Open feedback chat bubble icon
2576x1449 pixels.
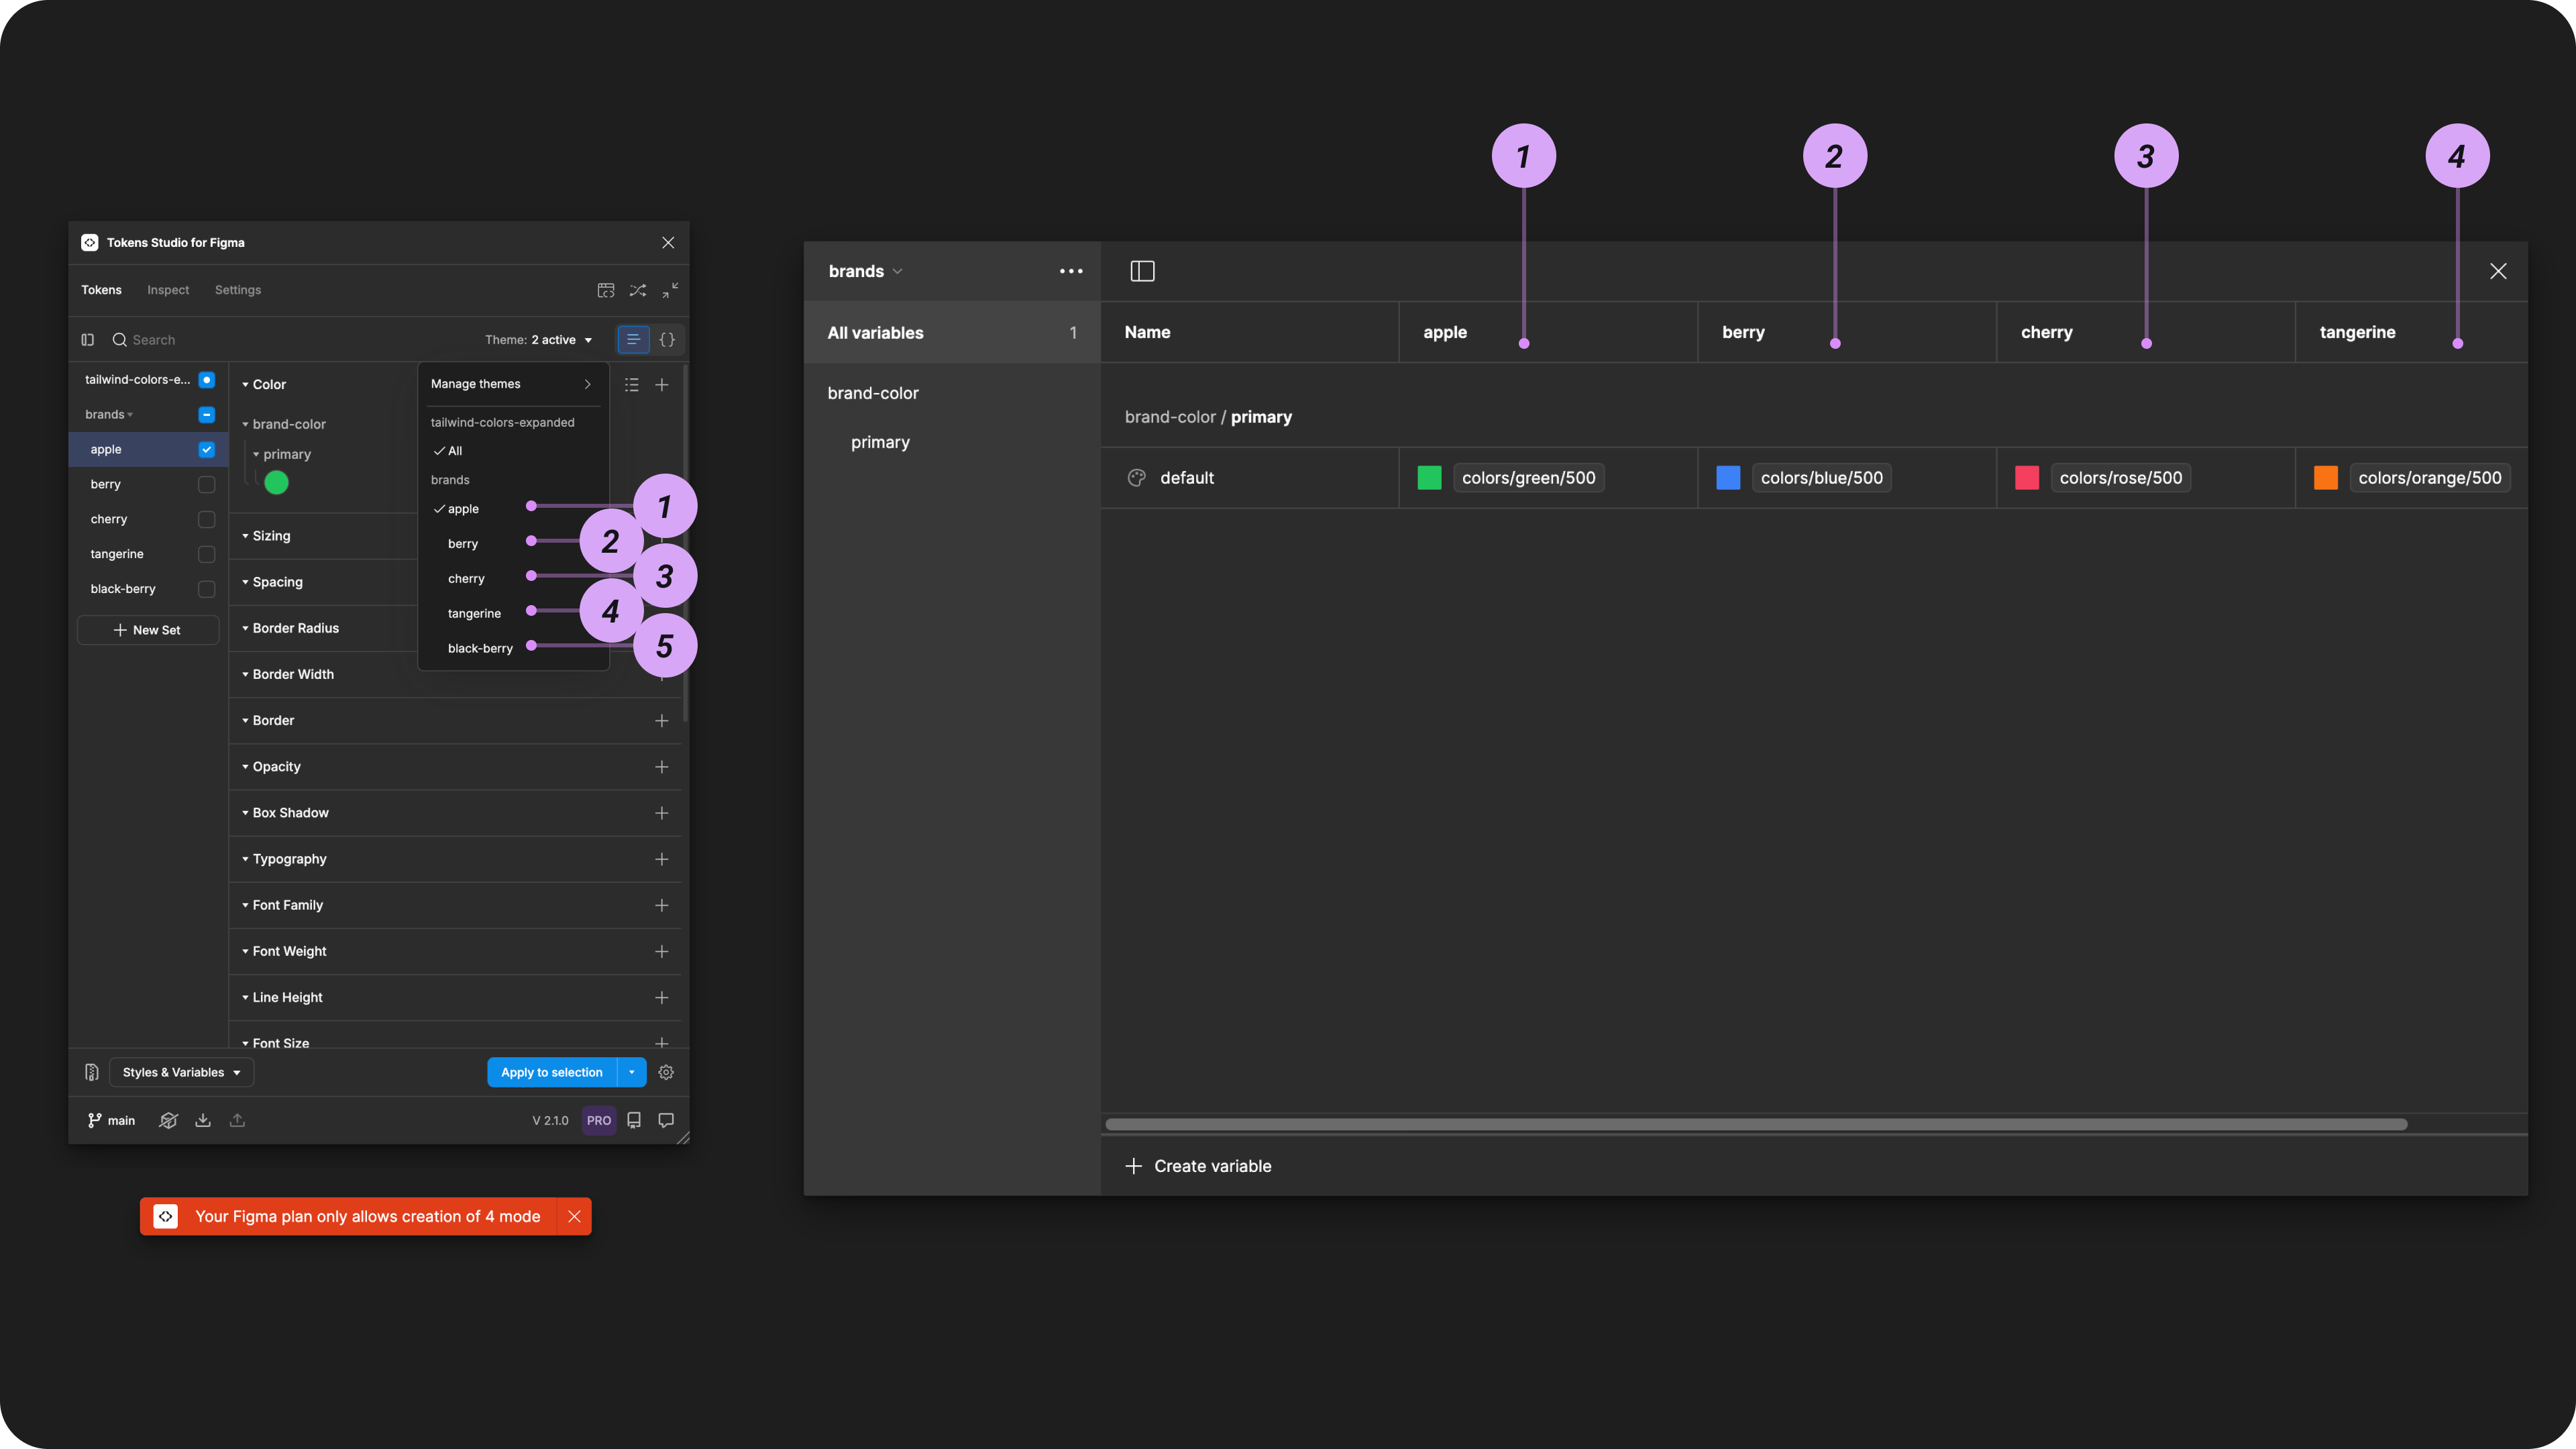pos(666,1120)
